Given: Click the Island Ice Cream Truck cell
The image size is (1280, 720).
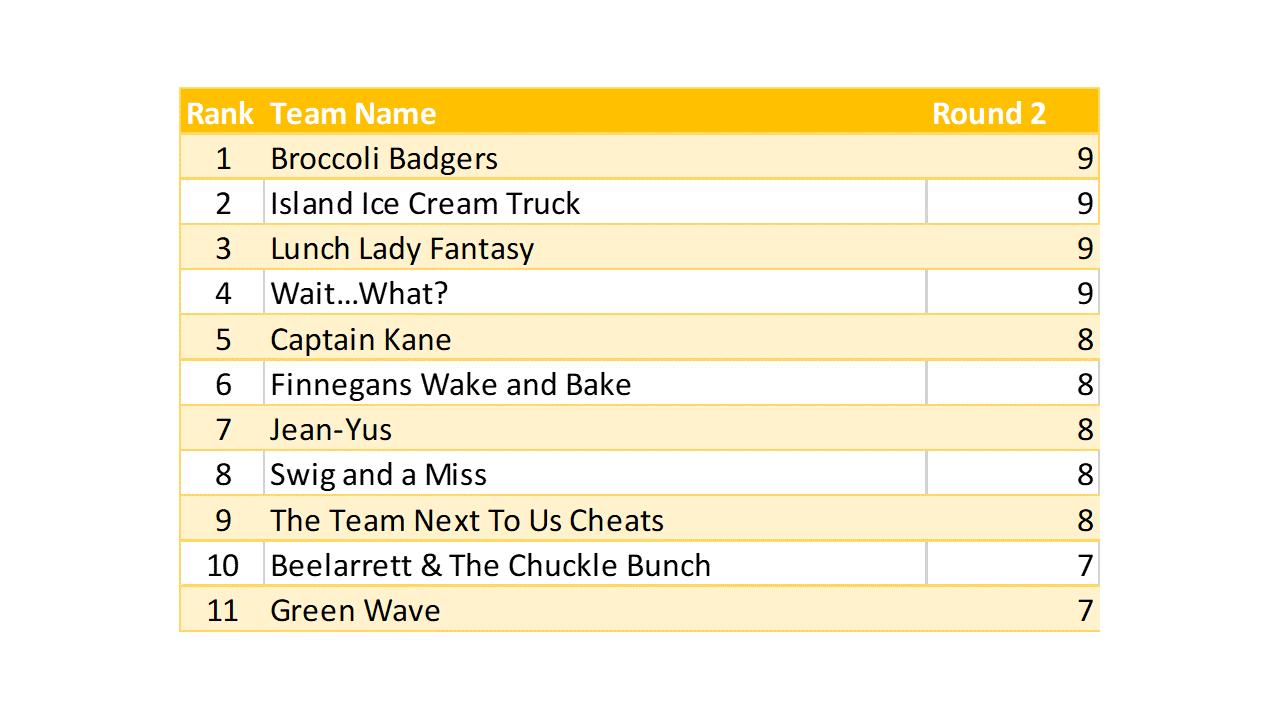Looking at the screenshot, I should click(425, 204).
